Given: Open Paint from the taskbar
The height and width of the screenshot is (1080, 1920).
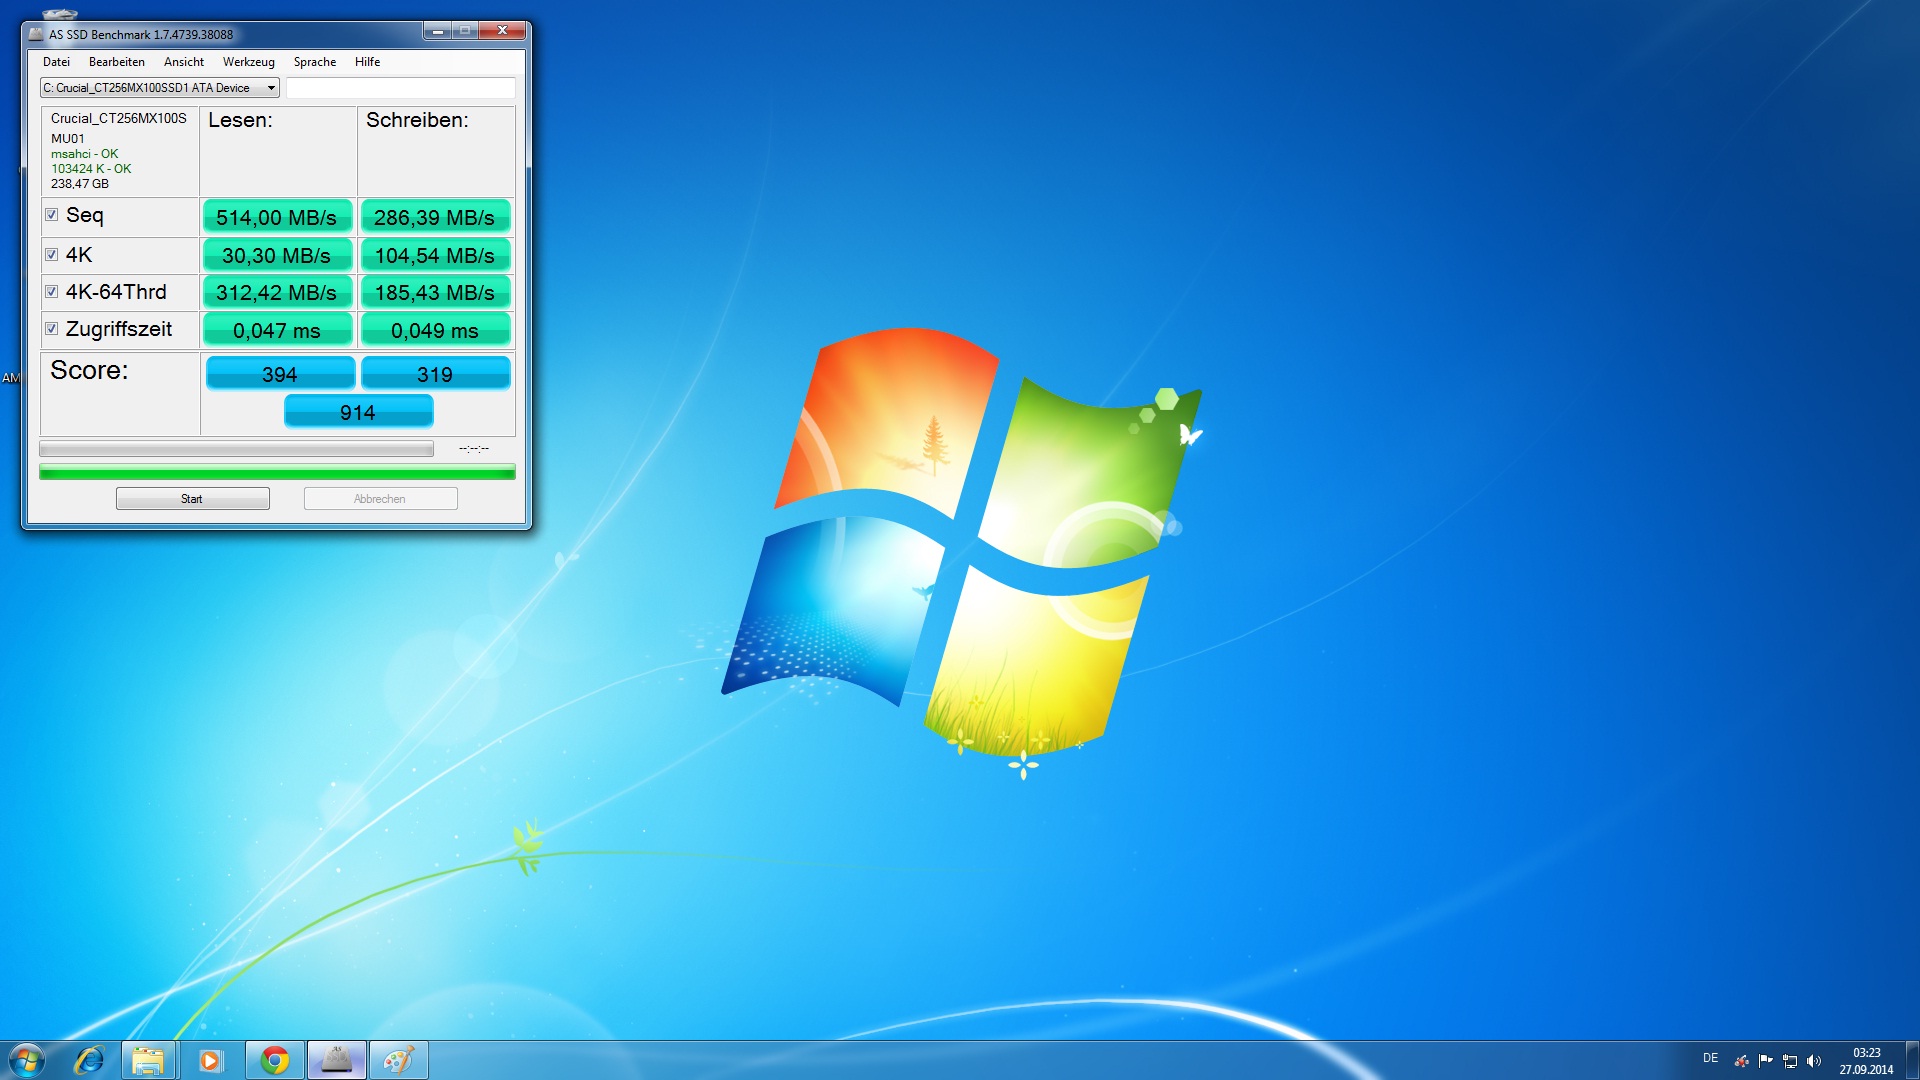Looking at the screenshot, I should pyautogui.click(x=398, y=1060).
